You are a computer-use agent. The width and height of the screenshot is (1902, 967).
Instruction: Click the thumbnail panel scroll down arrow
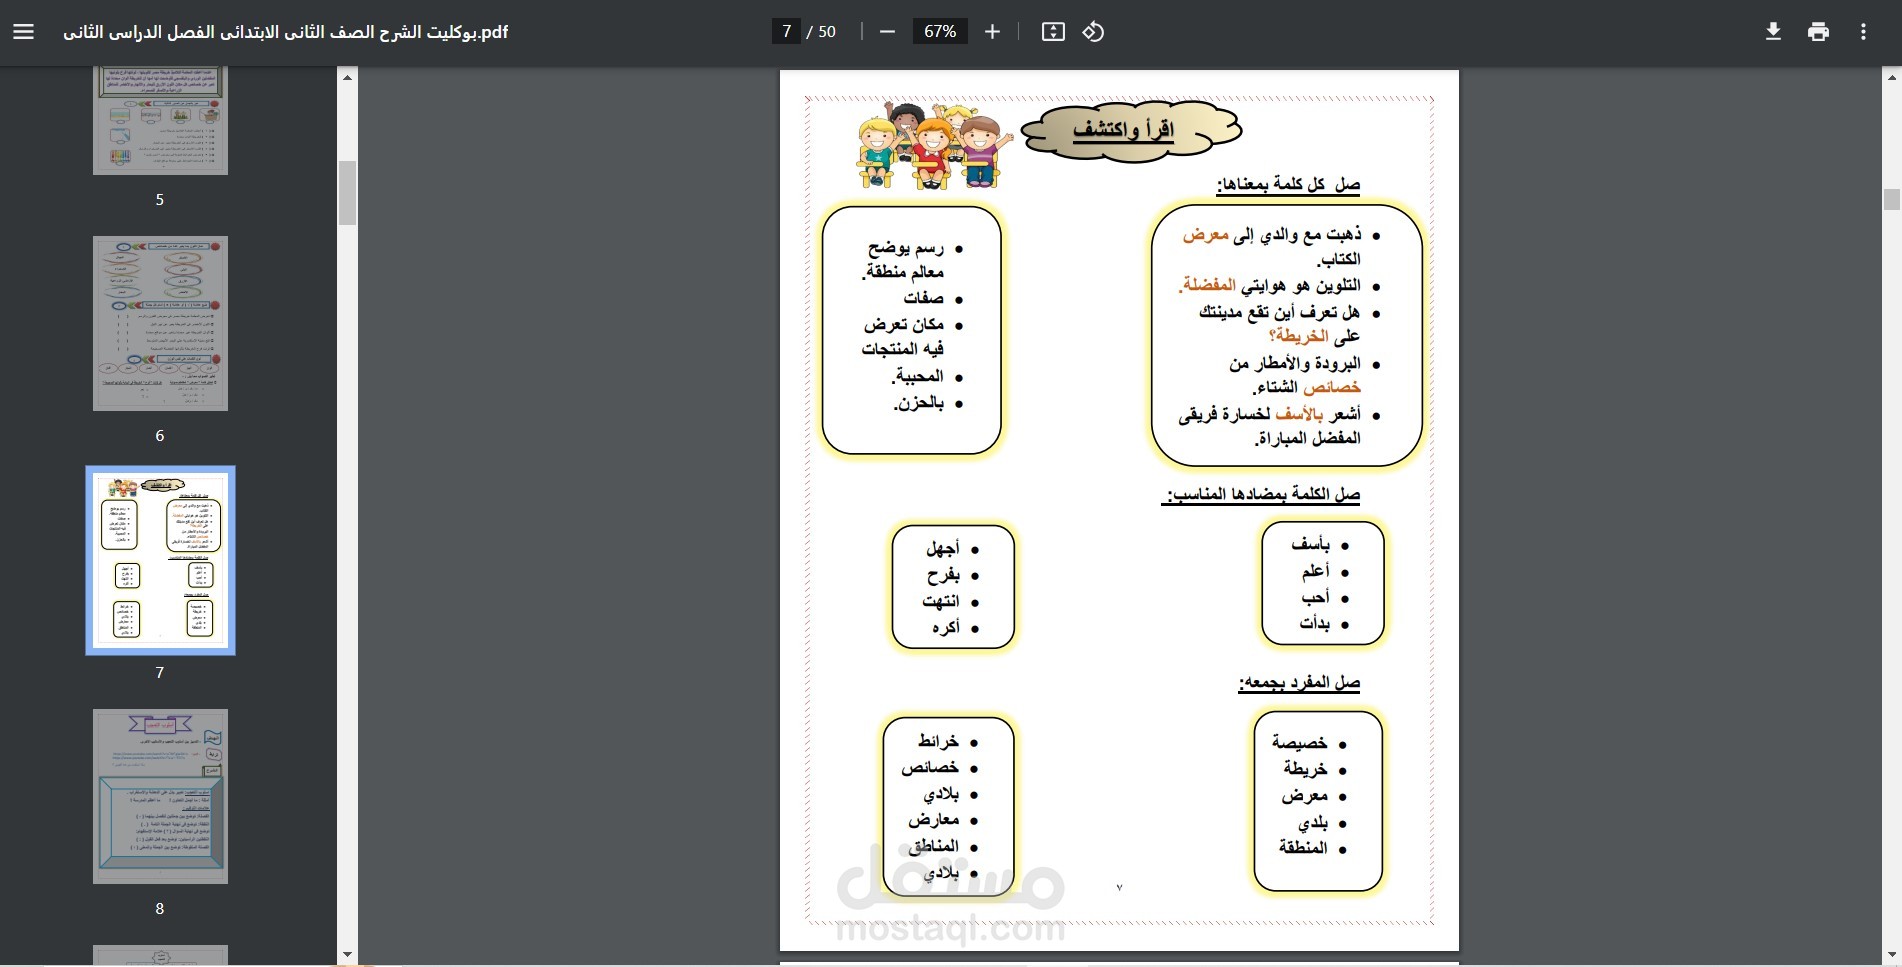pyautogui.click(x=347, y=955)
